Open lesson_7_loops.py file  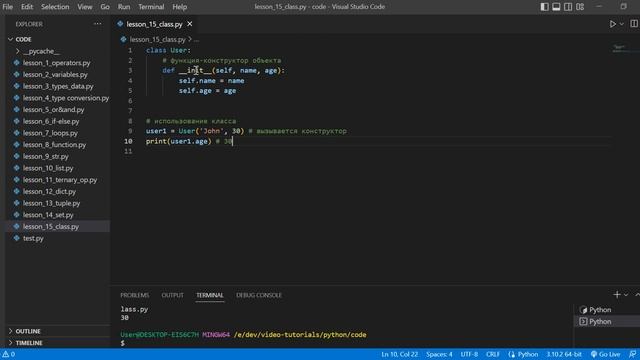(50, 133)
